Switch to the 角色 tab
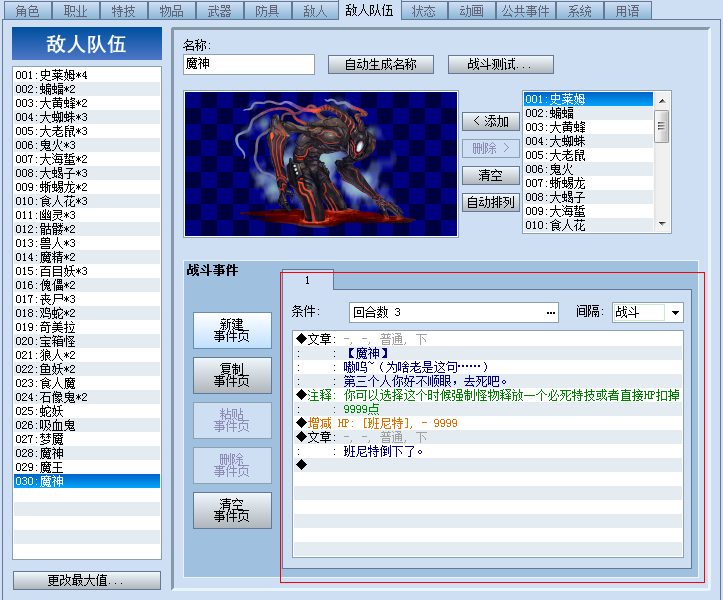The image size is (723, 600). point(27,10)
